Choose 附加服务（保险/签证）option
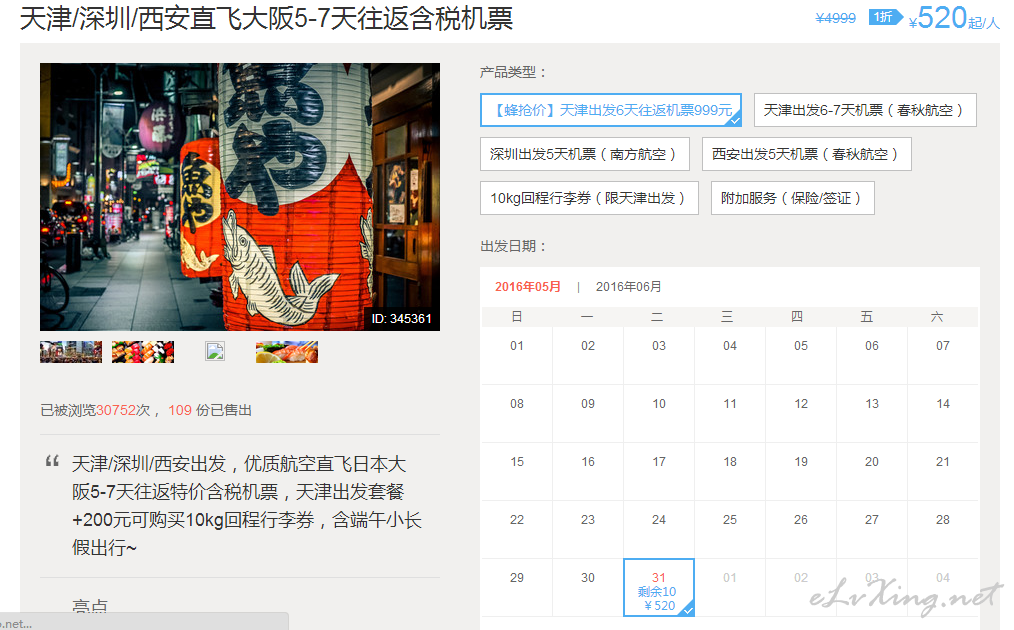 click(x=792, y=198)
